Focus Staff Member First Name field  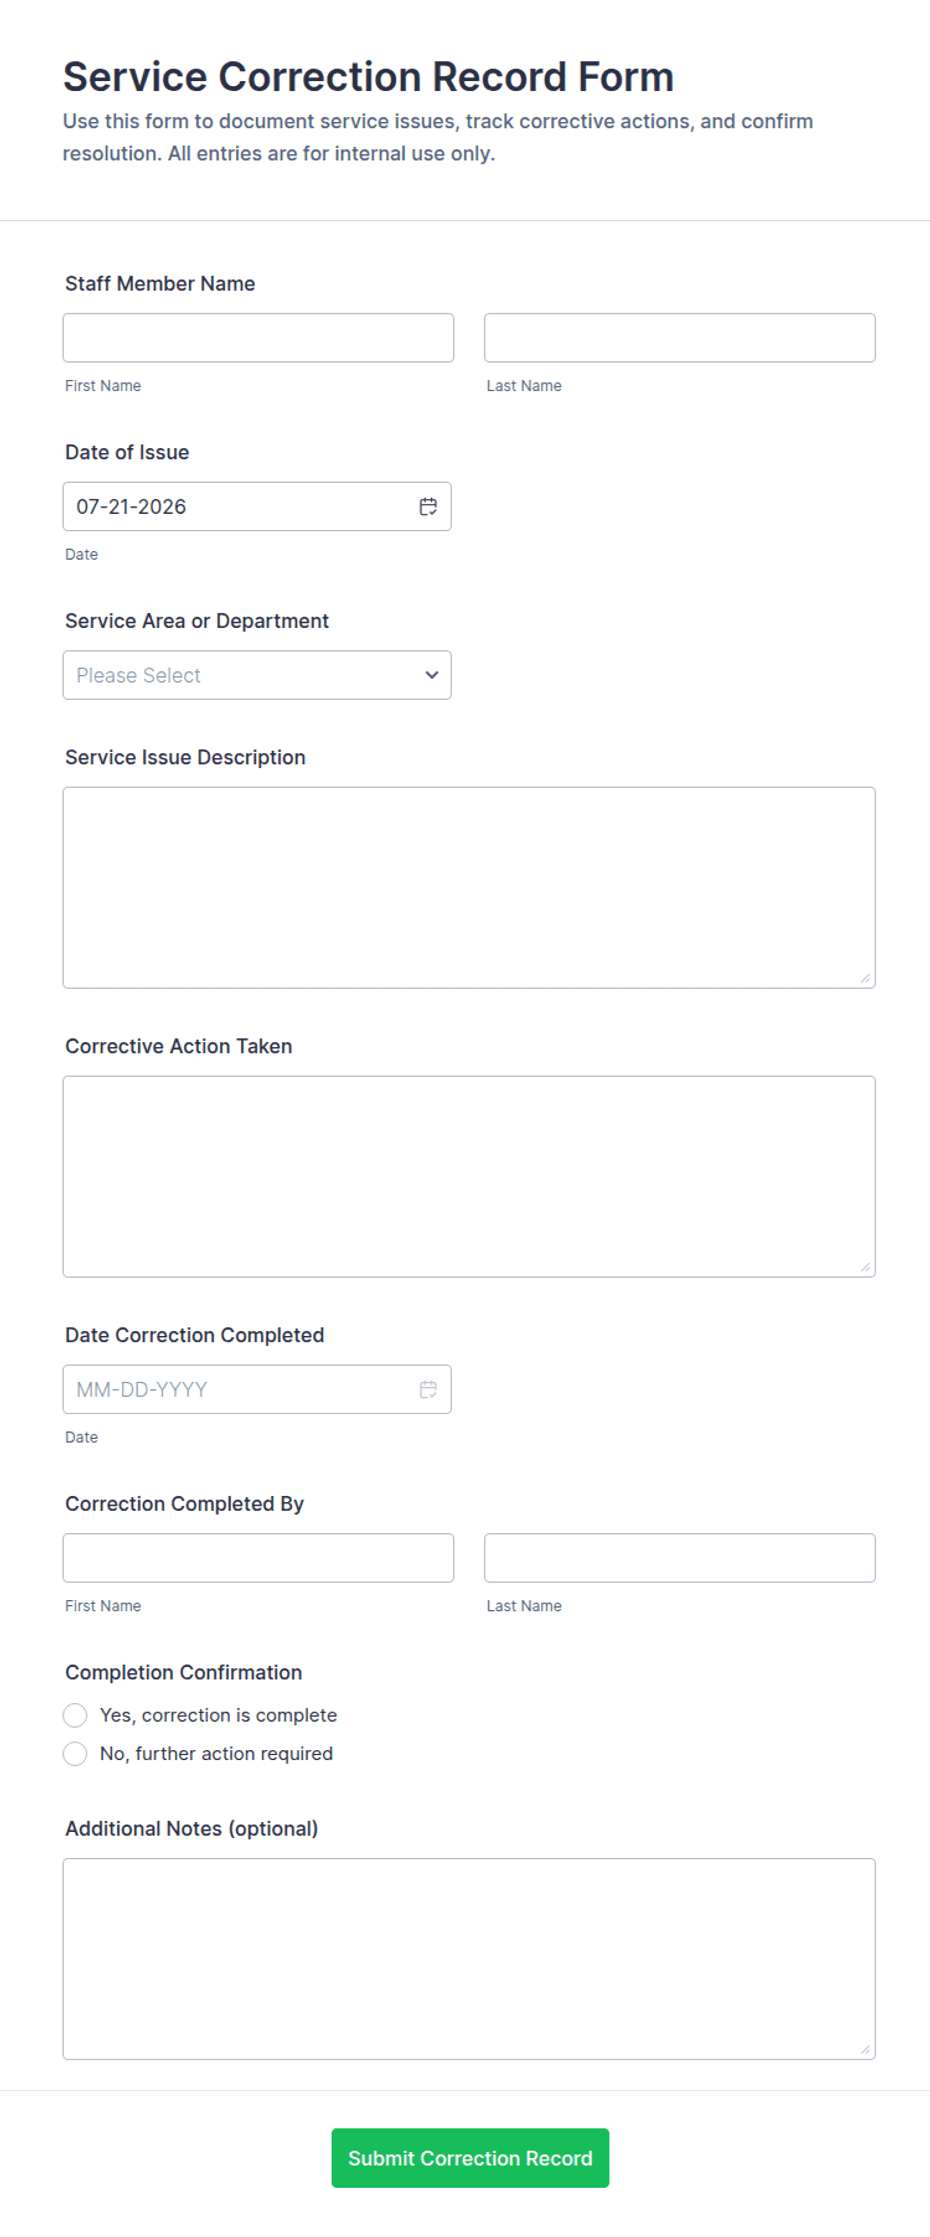(x=258, y=338)
